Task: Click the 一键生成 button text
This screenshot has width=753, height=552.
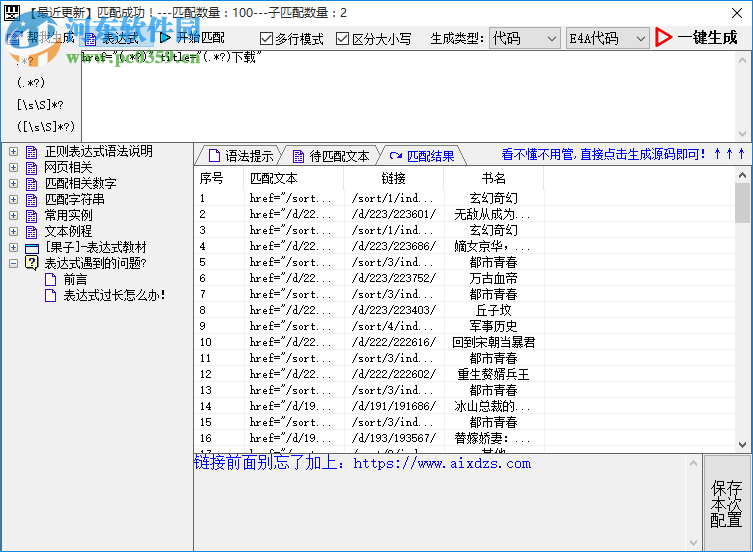Action: tap(707, 37)
